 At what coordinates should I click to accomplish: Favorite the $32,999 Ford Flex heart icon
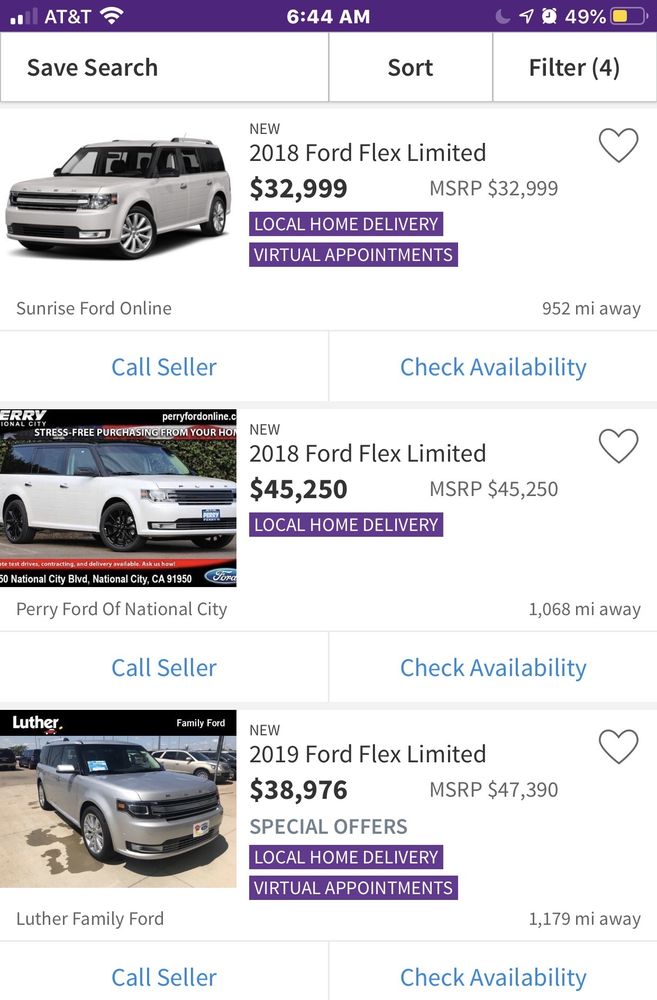(618, 146)
